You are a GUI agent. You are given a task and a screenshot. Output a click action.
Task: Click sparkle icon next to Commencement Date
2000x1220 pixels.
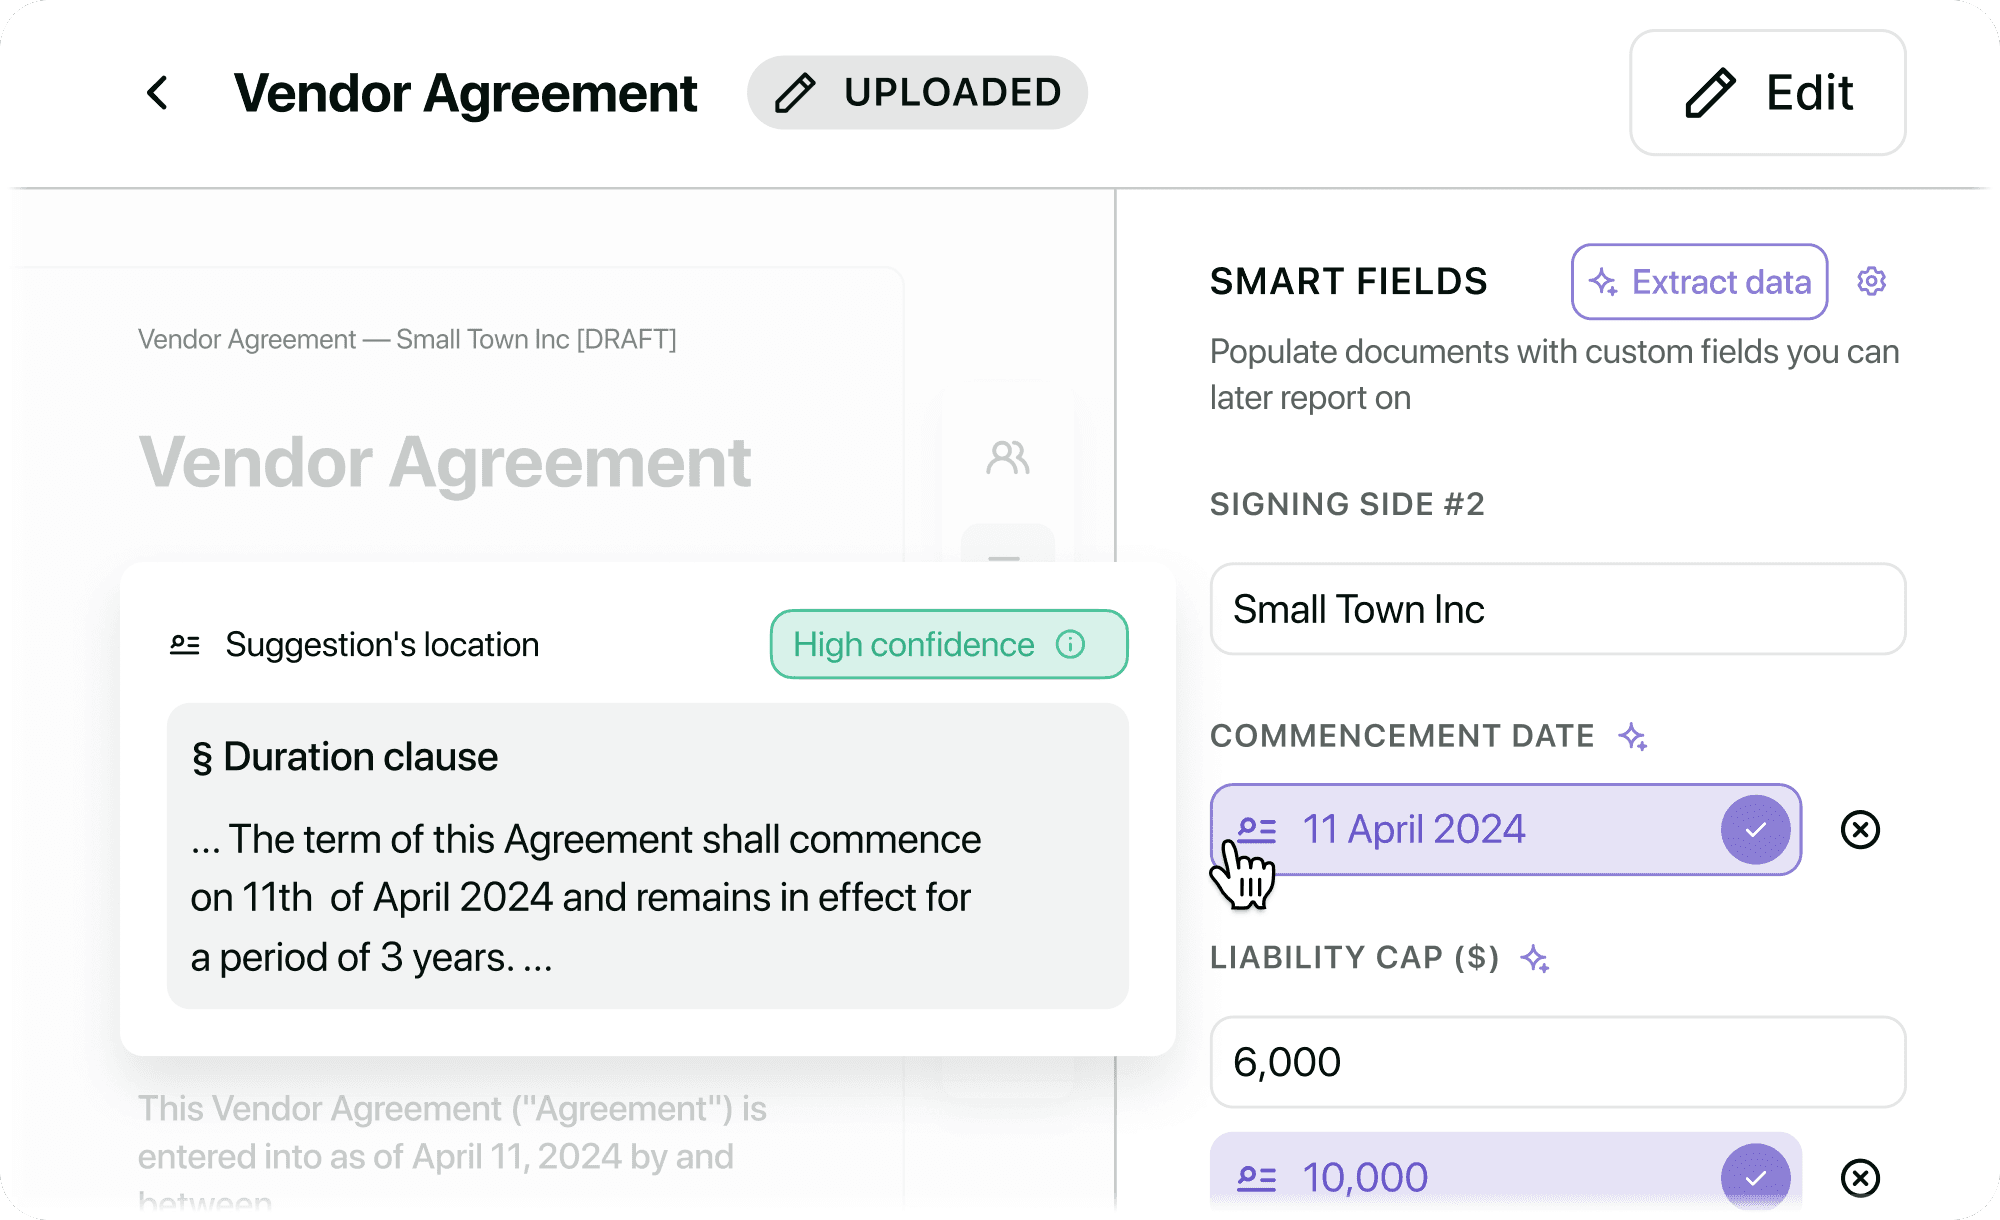point(1633,737)
